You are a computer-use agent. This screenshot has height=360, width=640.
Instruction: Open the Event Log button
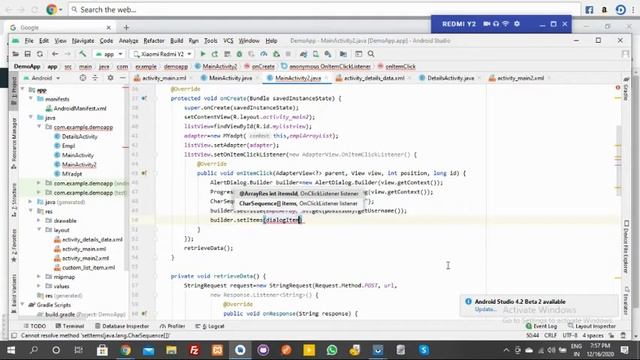[x=542, y=326]
